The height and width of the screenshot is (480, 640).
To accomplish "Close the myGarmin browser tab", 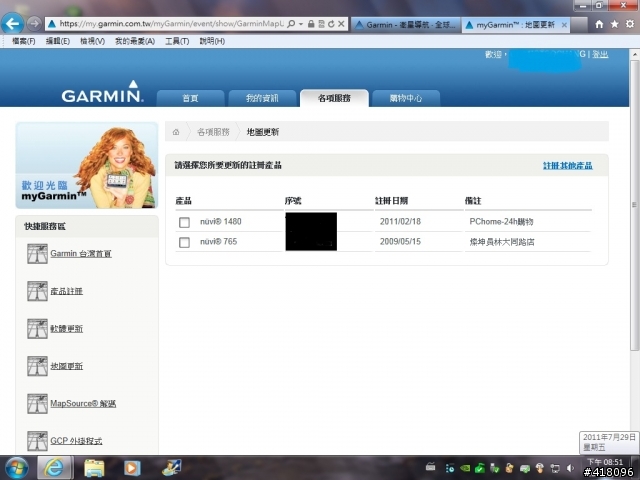I will click(564, 25).
